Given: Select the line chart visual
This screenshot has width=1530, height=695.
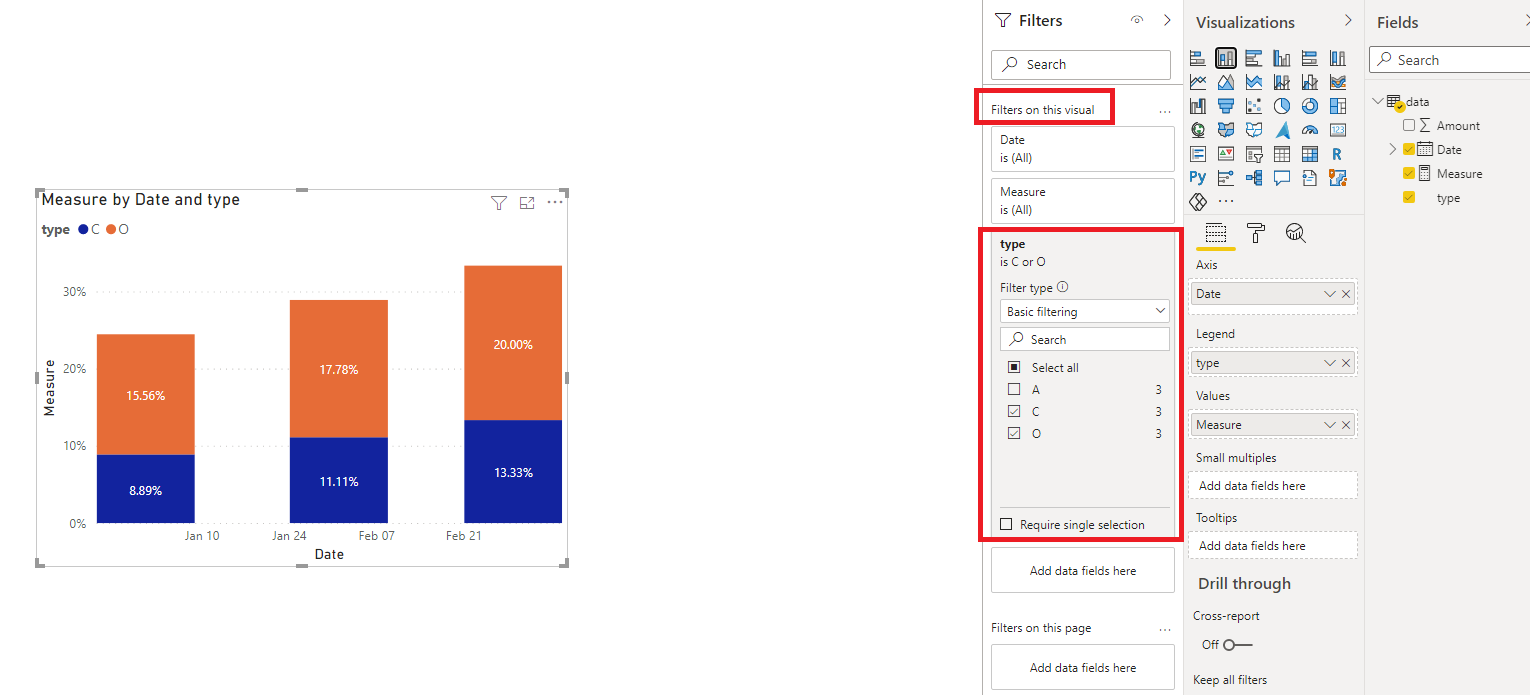Looking at the screenshot, I should 1198,82.
